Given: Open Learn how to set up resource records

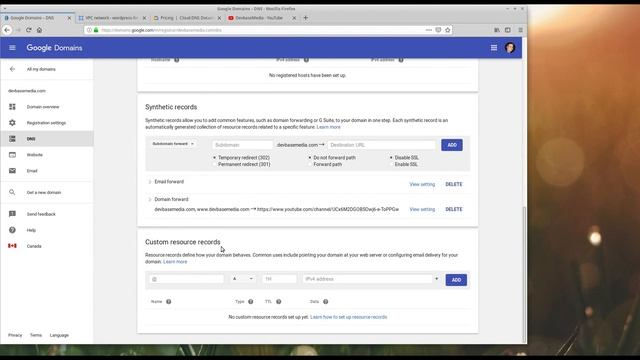Looking at the screenshot, I should pos(349,317).
